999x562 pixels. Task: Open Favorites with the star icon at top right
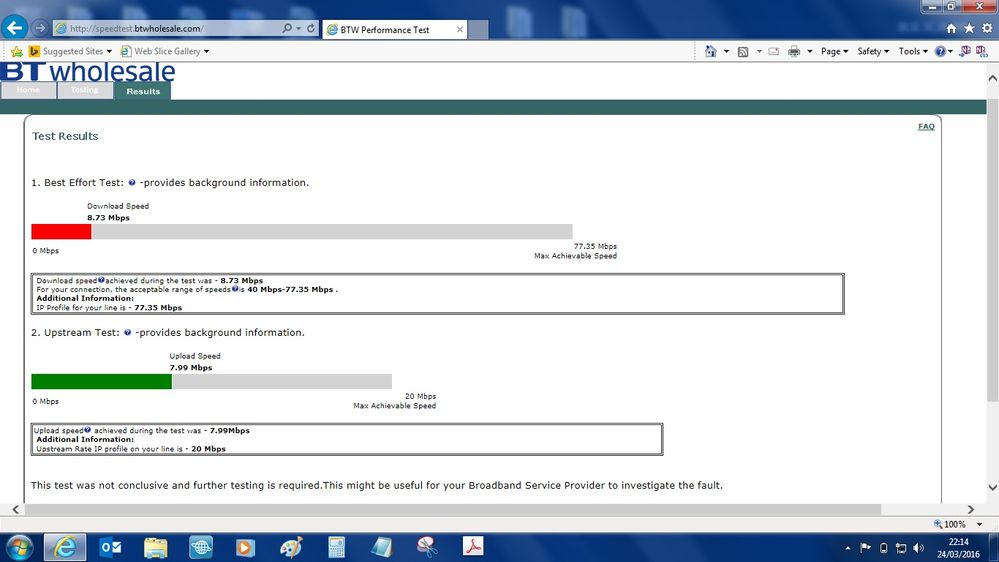(x=969, y=29)
